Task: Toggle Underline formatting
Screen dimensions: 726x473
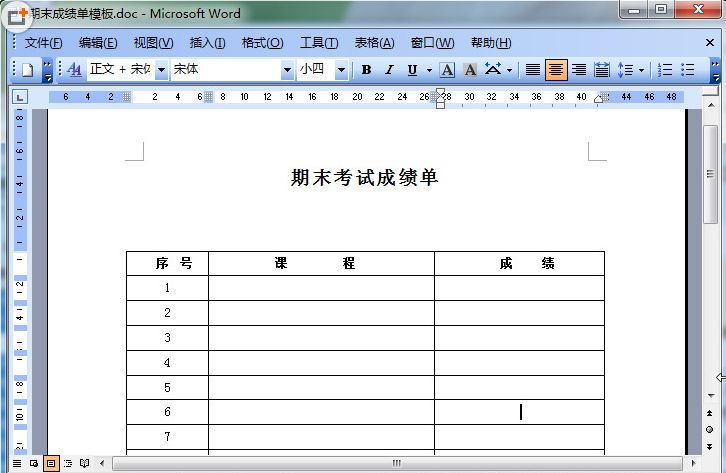Action: 412,70
